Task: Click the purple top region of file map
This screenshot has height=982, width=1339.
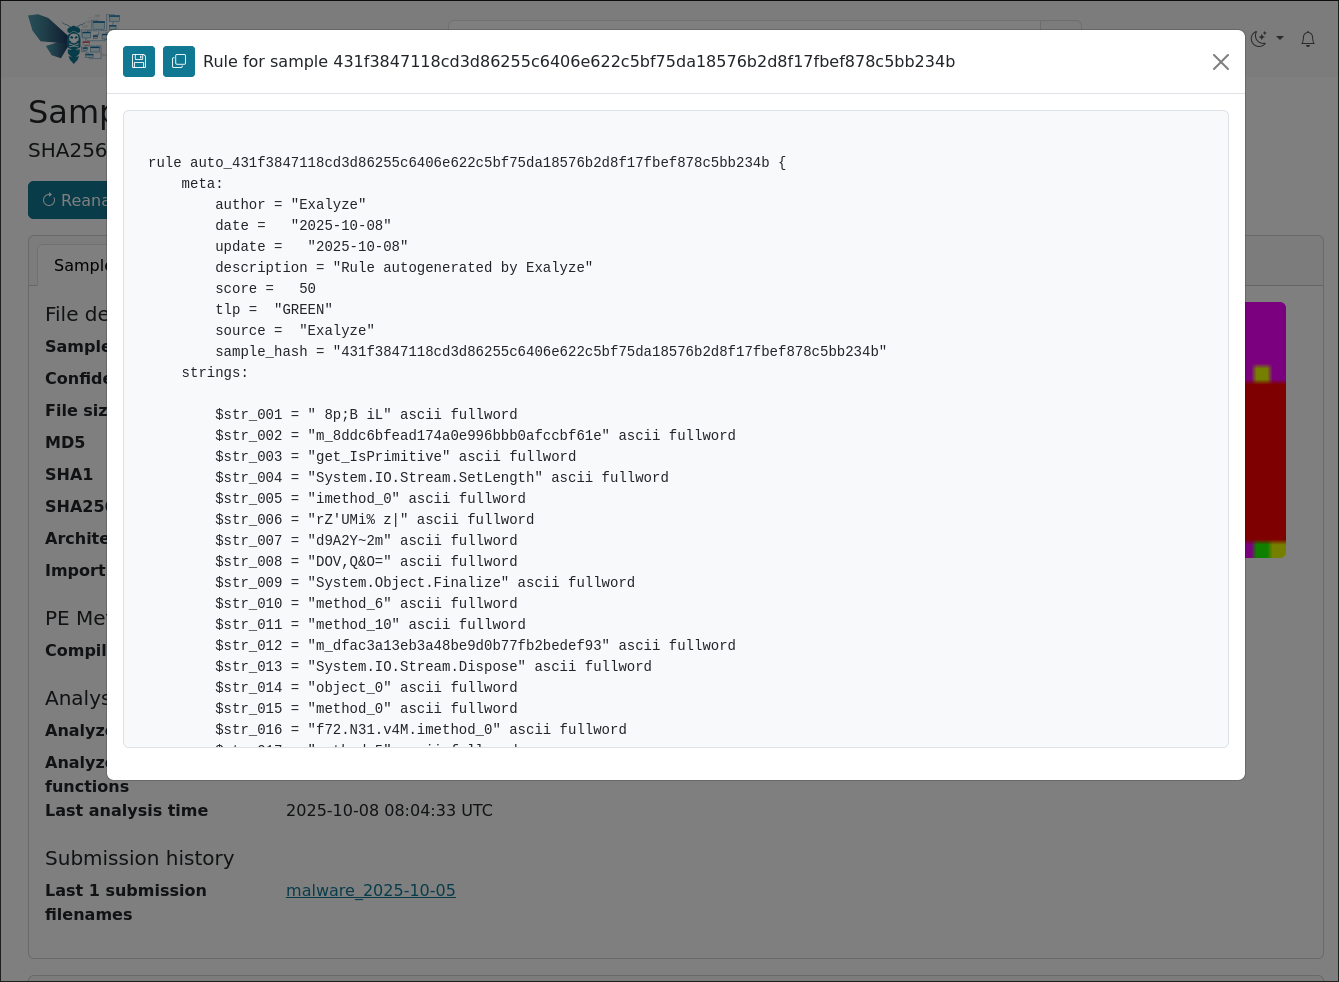Action: point(1265,330)
